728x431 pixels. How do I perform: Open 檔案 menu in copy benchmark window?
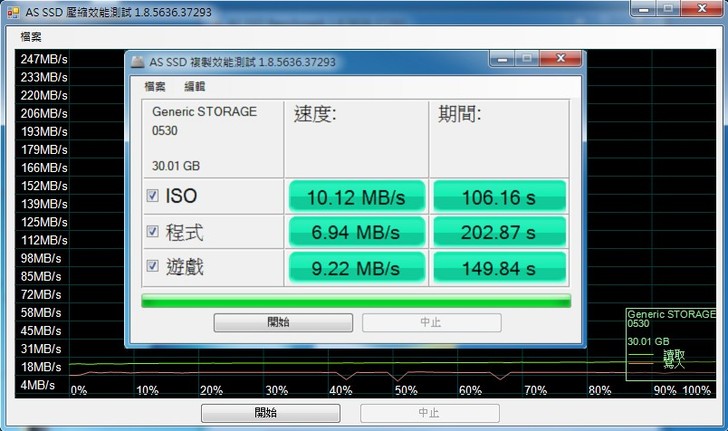click(155, 86)
